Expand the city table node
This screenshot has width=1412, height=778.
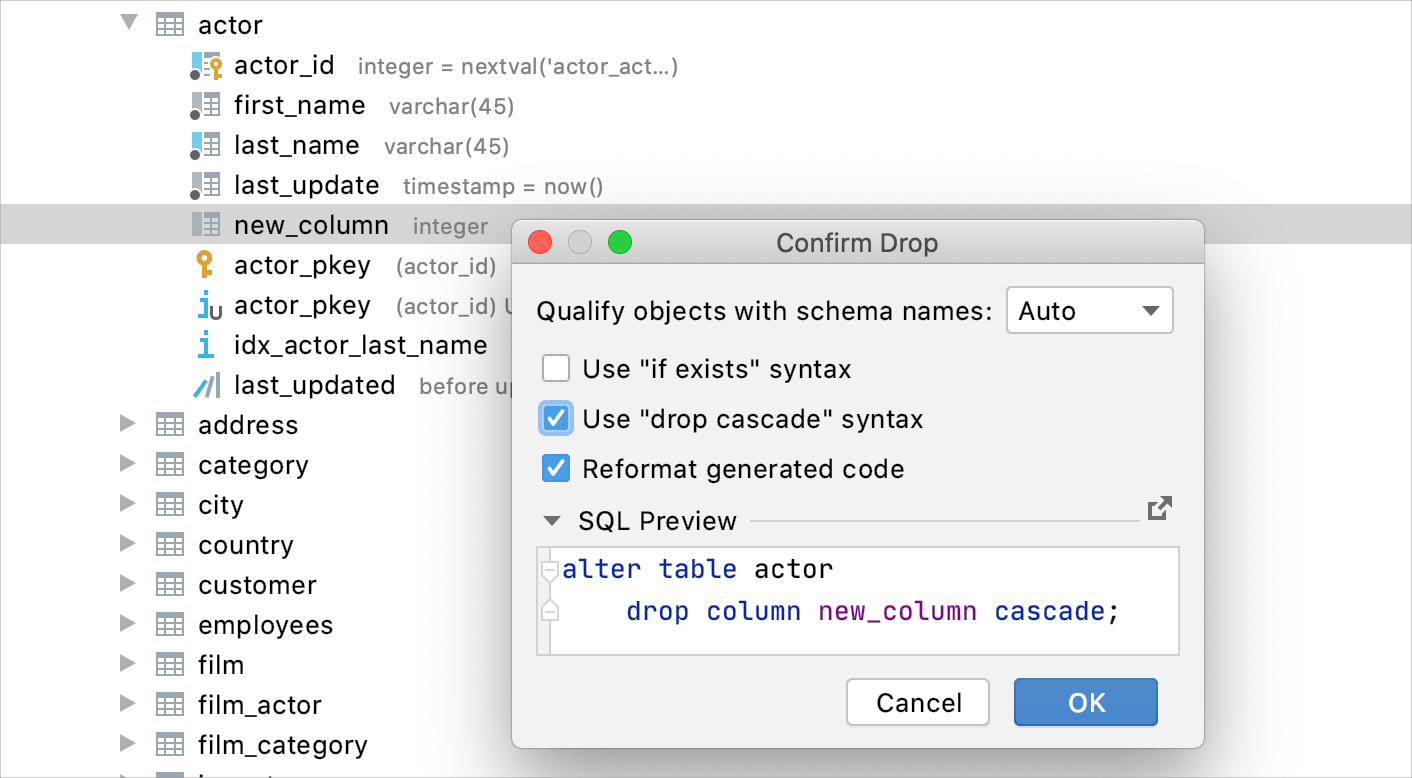point(128,504)
